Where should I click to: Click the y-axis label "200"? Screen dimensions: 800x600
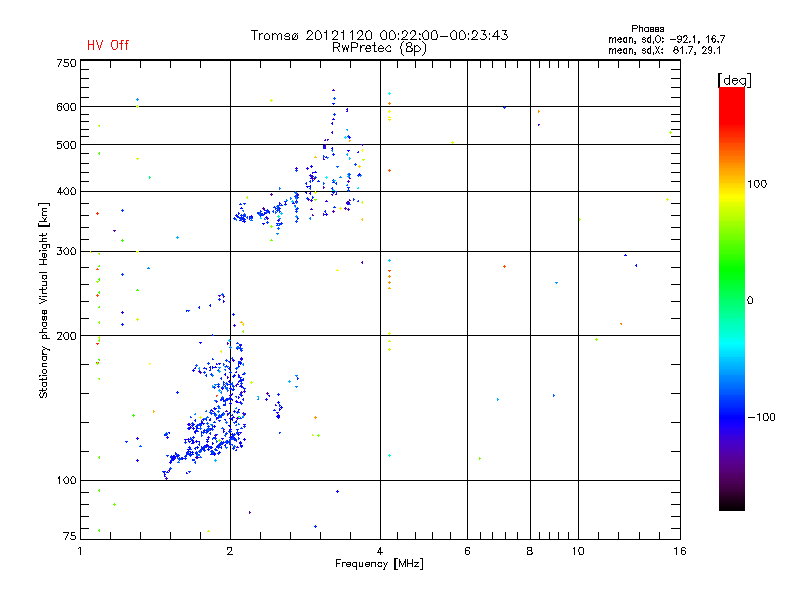coord(66,336)
